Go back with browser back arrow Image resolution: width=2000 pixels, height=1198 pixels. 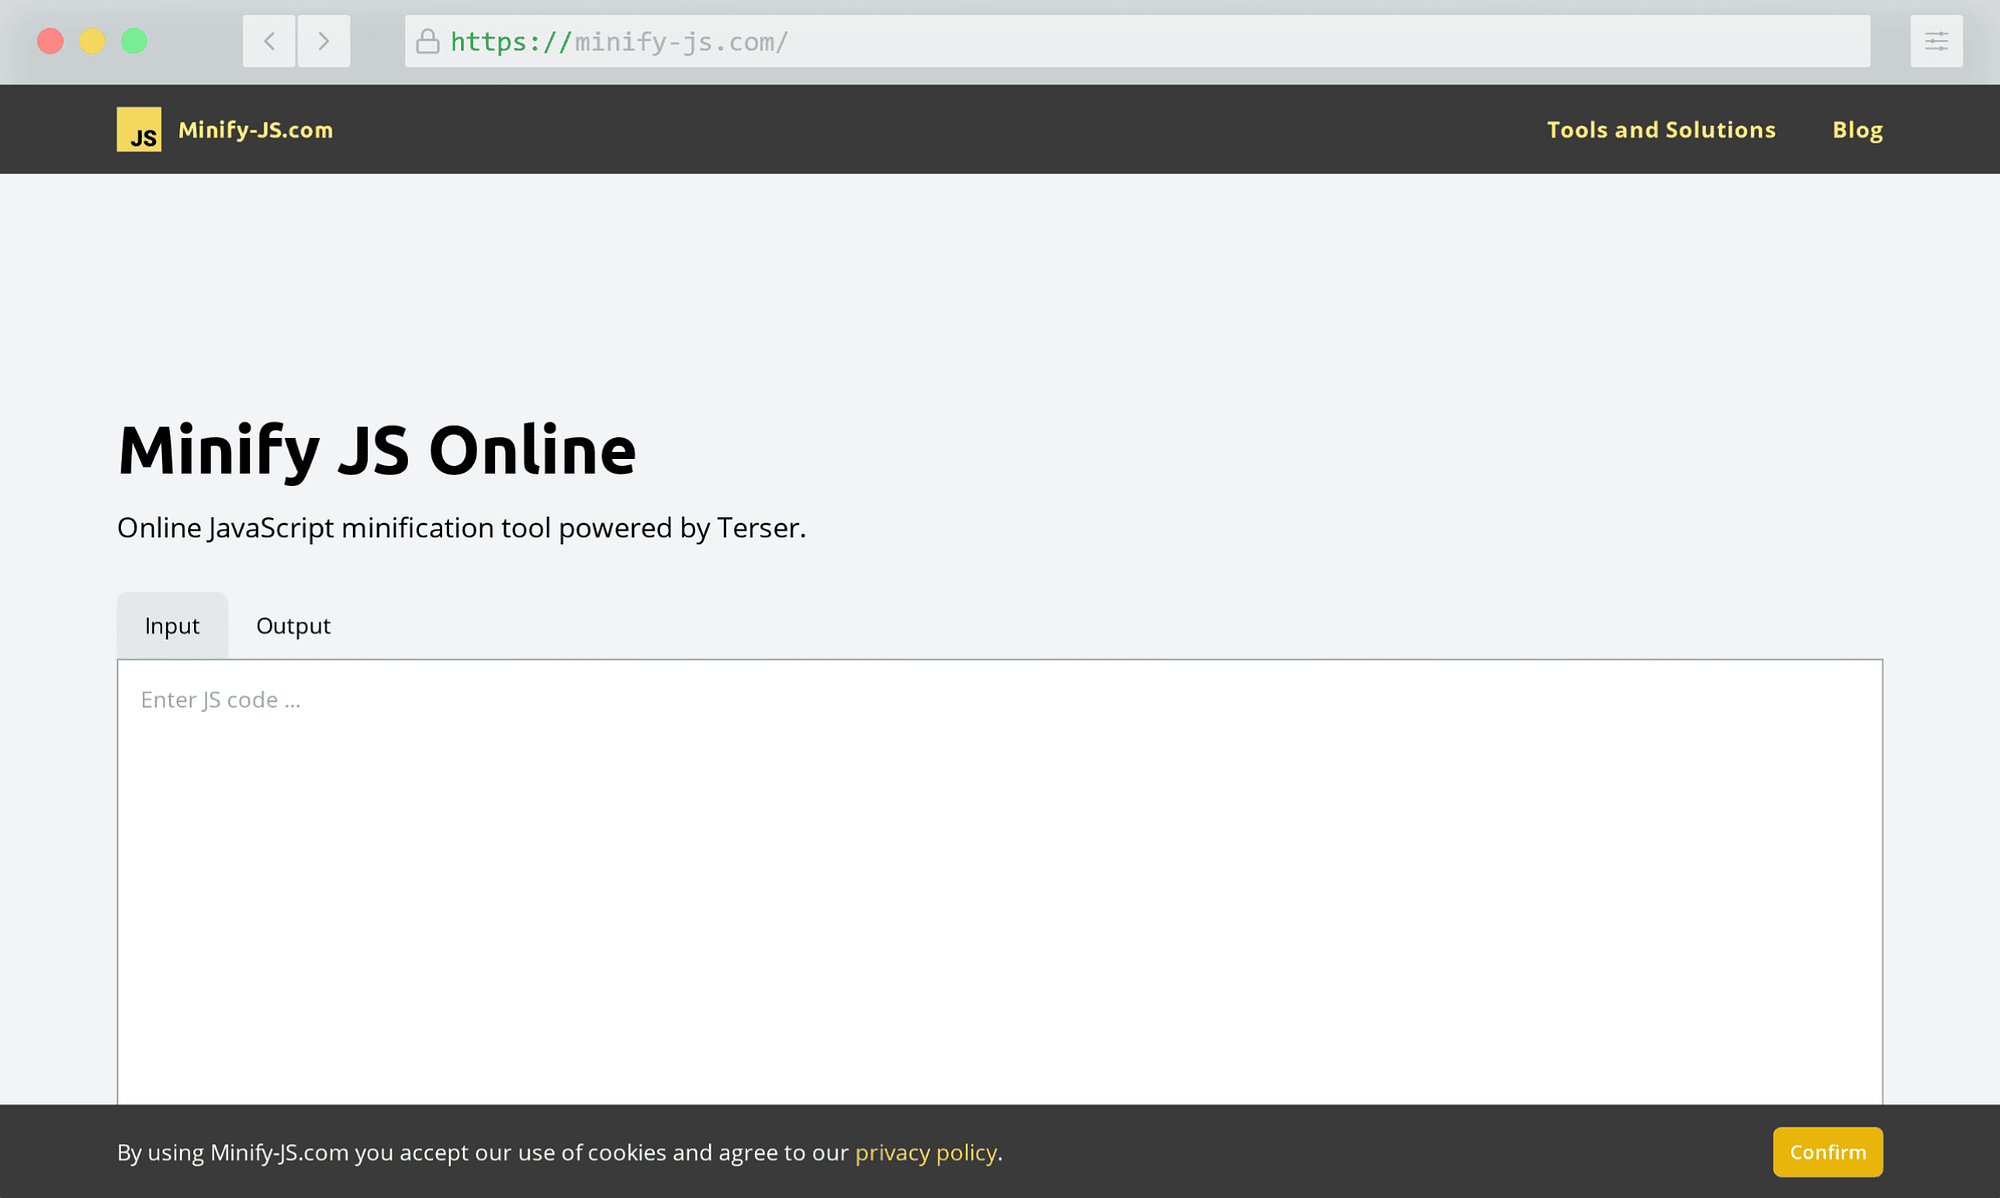(x=269, y=41)
